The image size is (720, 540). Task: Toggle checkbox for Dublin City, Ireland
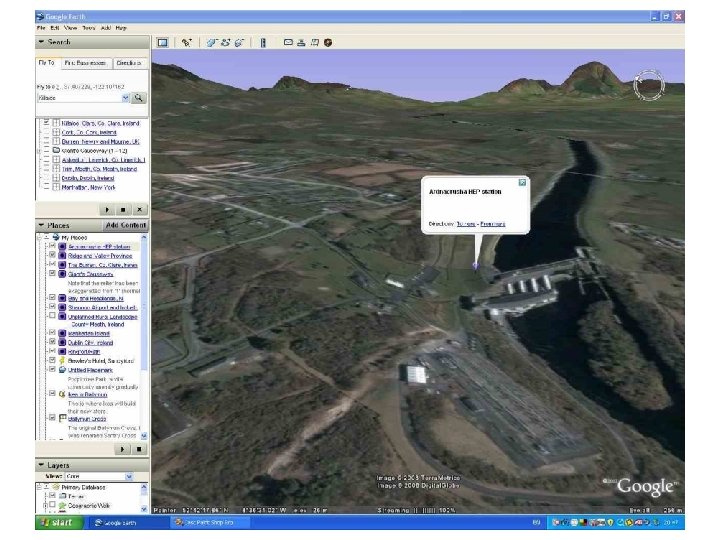(x=52, y=342)
